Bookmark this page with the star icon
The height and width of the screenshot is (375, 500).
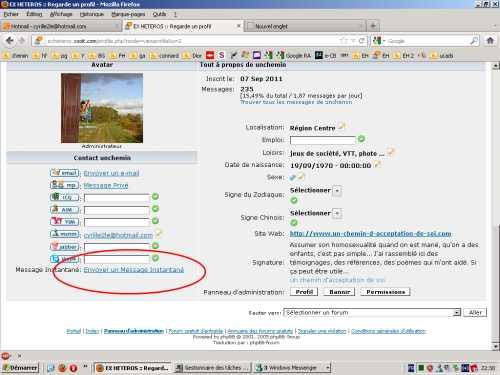[343, 41]
